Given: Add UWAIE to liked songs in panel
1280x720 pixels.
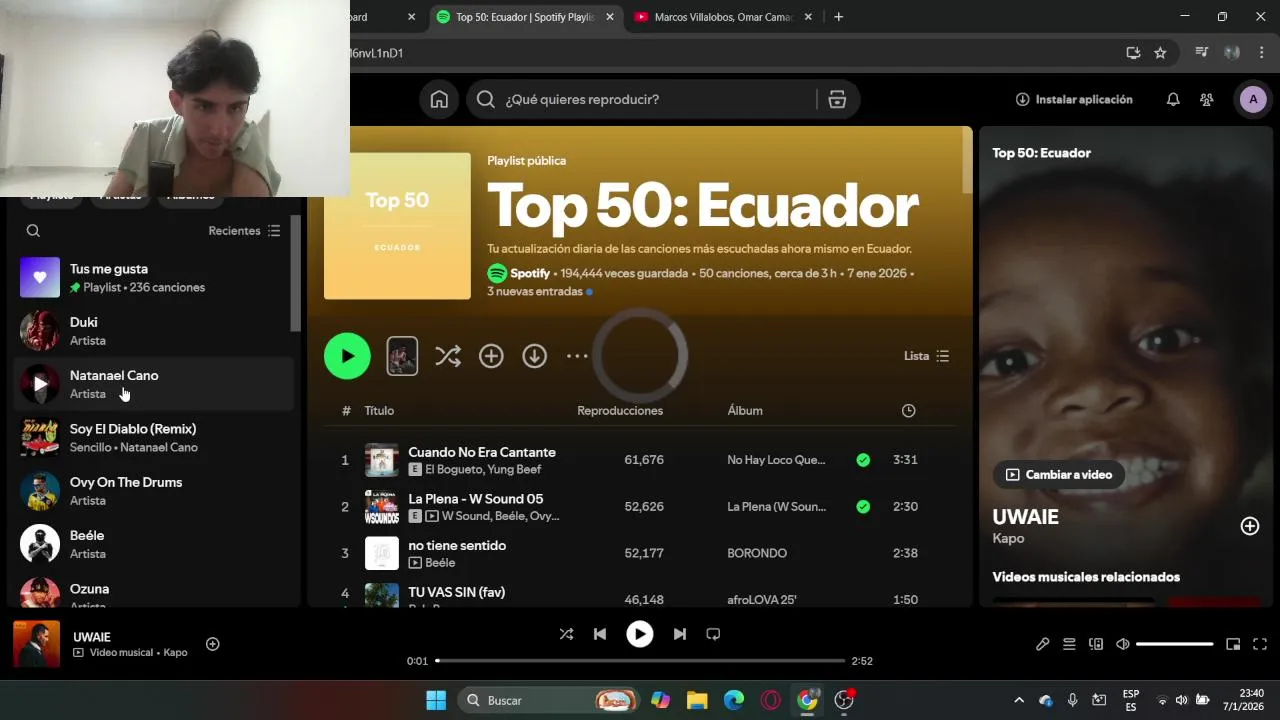Looking at the screenshot, I should 1250,526.
